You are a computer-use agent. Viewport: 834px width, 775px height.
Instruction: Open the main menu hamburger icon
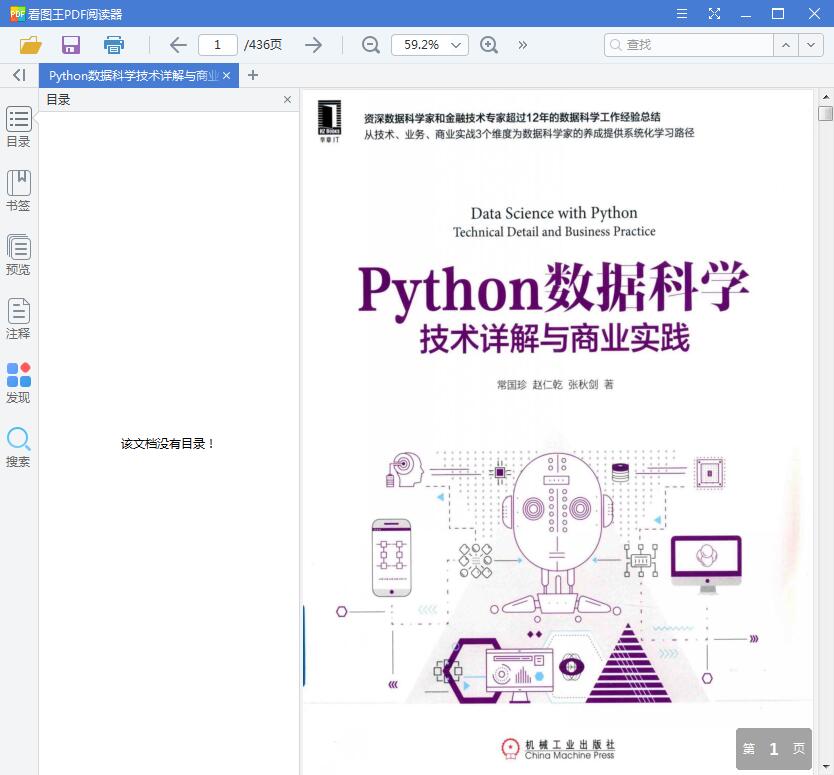(x=682, y=14)
